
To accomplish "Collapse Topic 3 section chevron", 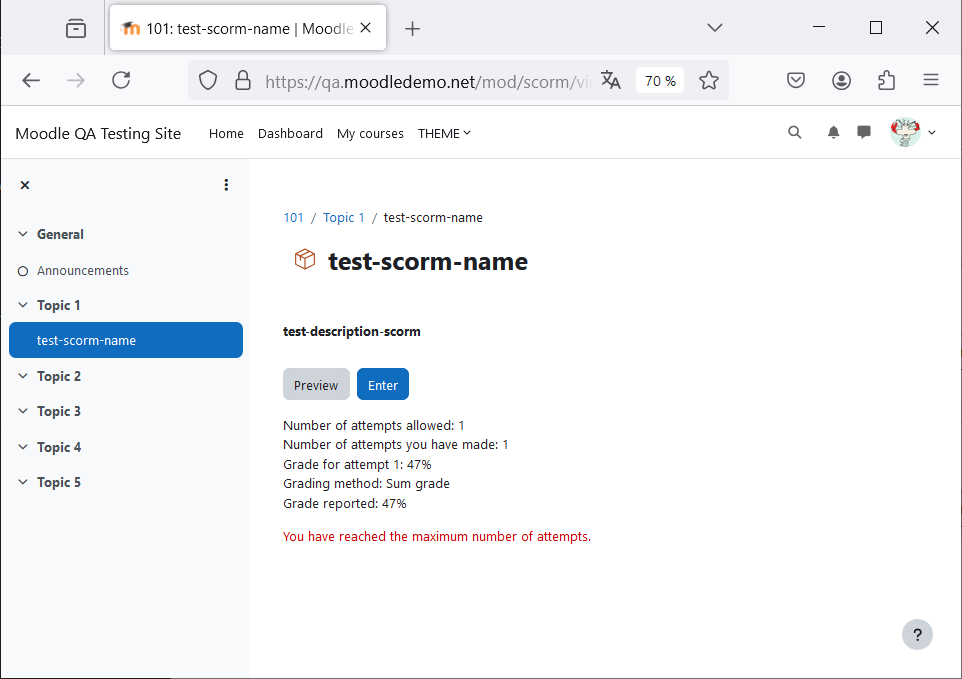I will [x=23, y=411].
